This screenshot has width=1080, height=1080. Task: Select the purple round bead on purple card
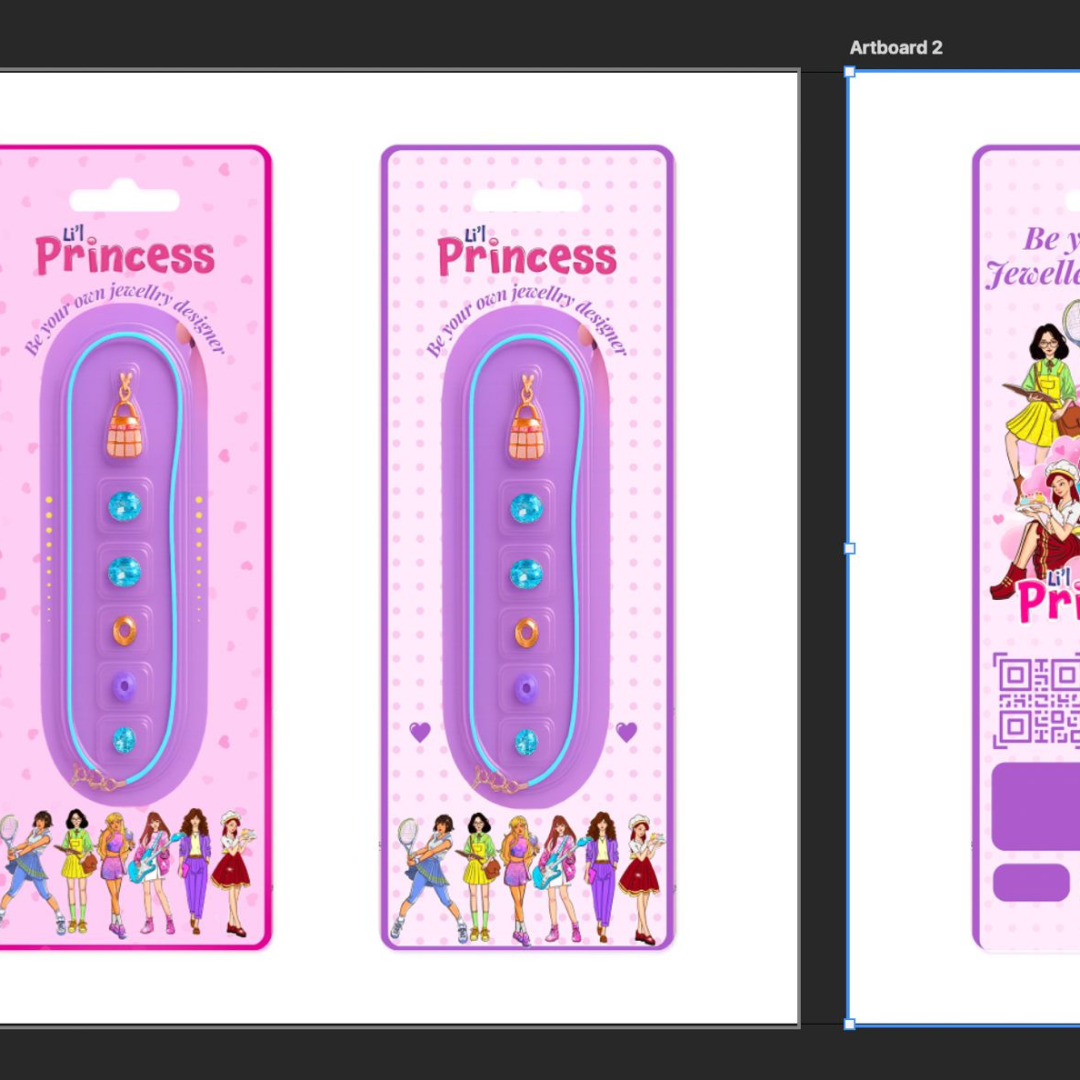[x=527, y=689]
